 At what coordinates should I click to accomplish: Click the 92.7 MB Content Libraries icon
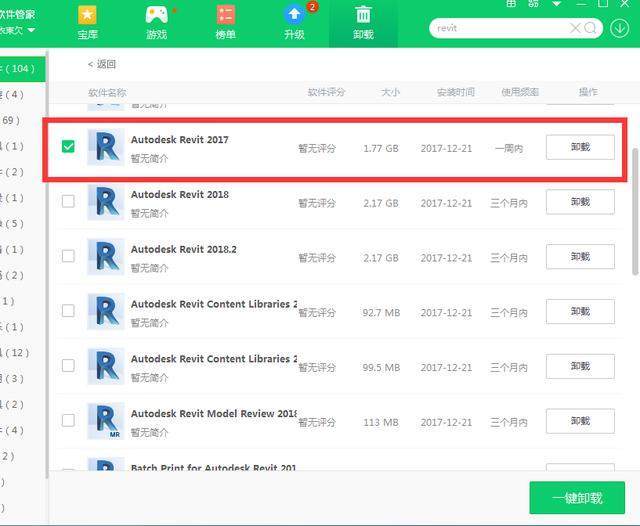[106, 311]
